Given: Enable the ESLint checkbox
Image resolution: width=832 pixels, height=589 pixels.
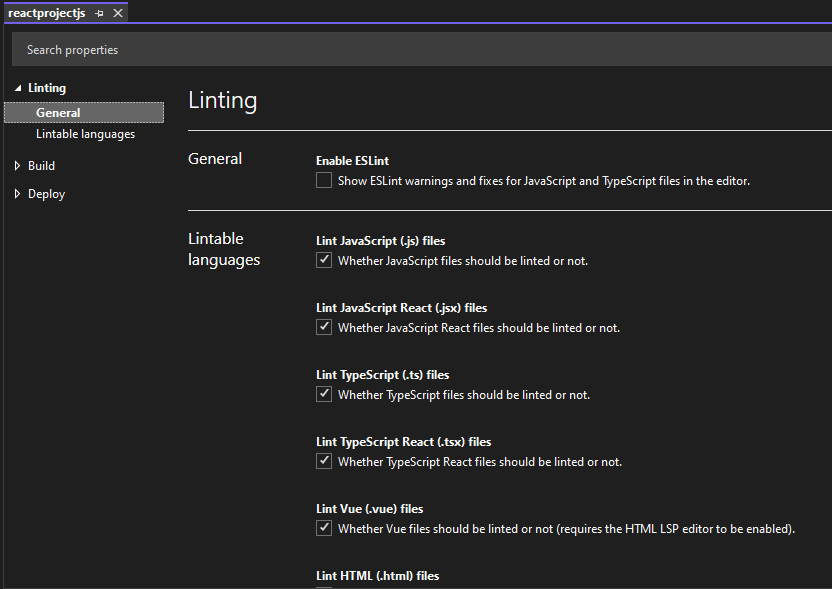Looking at the screenshot, I should (323, 180).
